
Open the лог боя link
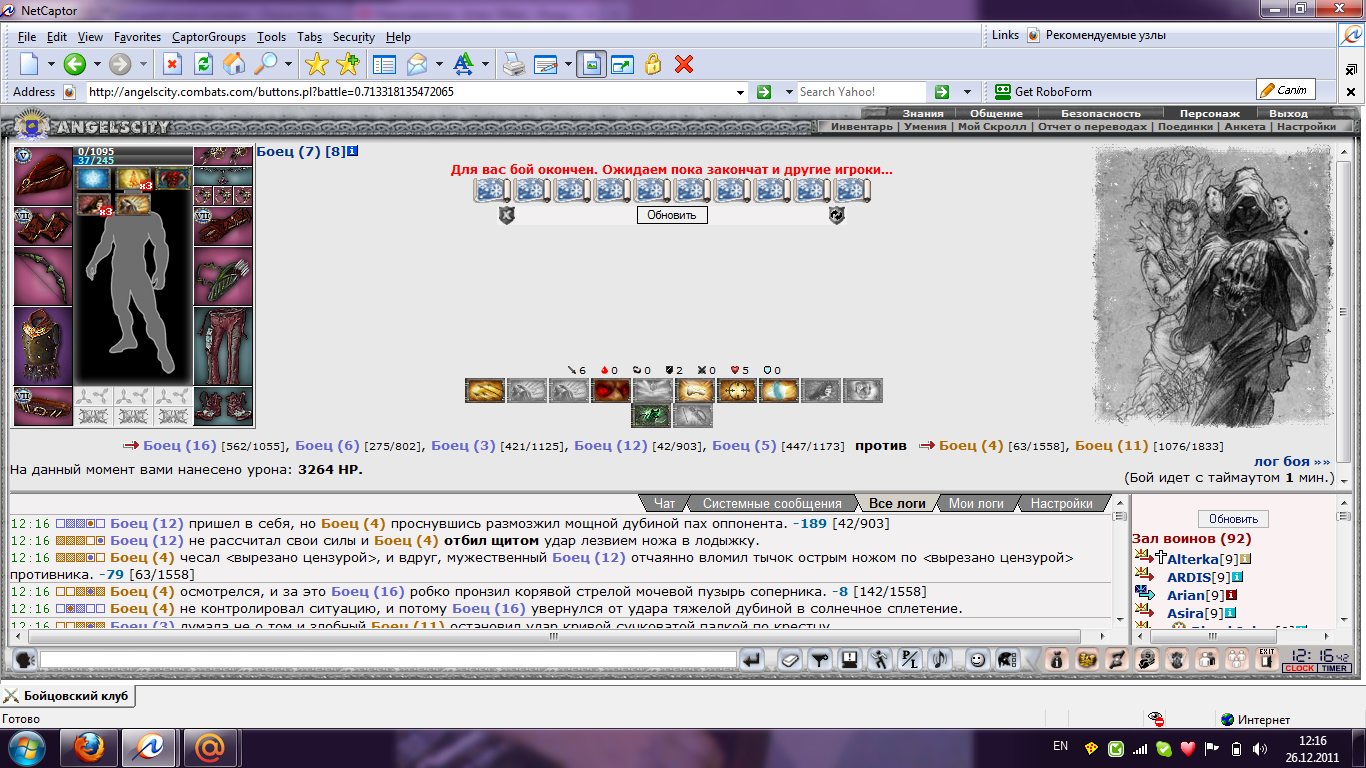tap(1292, 462)
